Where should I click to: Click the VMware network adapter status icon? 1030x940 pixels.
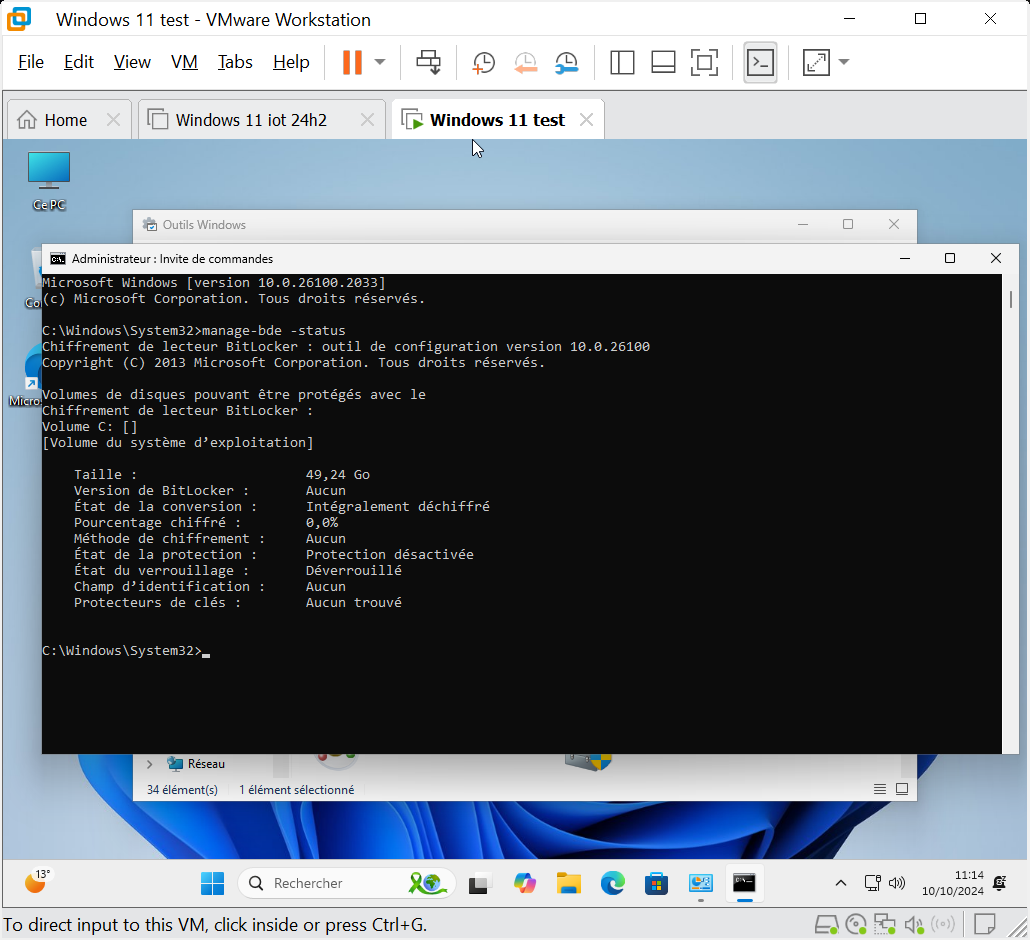coord(884,924)
